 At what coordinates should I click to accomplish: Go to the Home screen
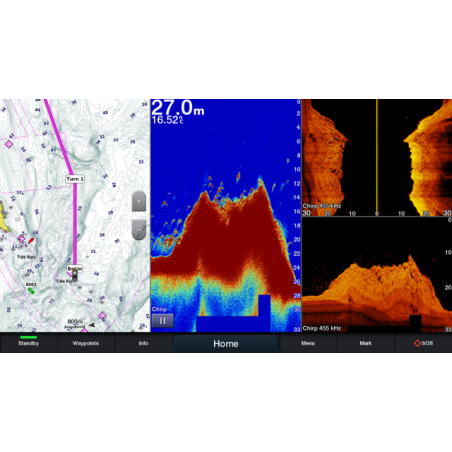[226, 343]
